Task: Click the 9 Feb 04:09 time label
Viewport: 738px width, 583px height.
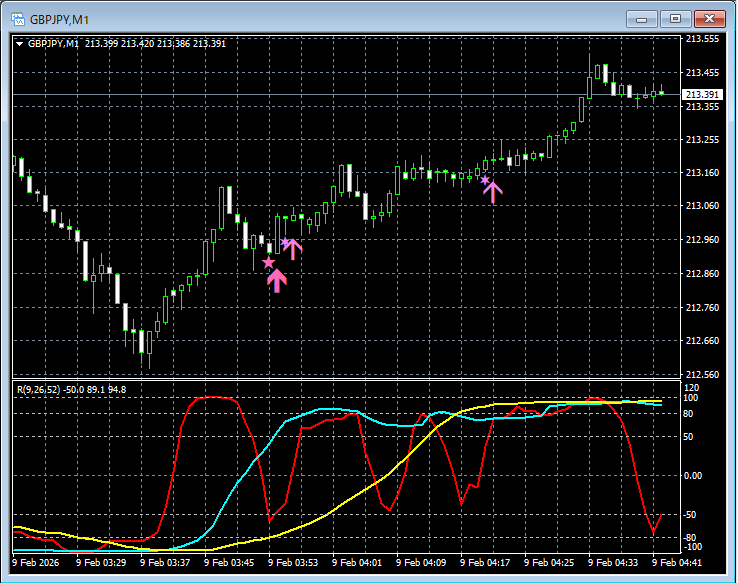Action: click(x=421, y=563)
